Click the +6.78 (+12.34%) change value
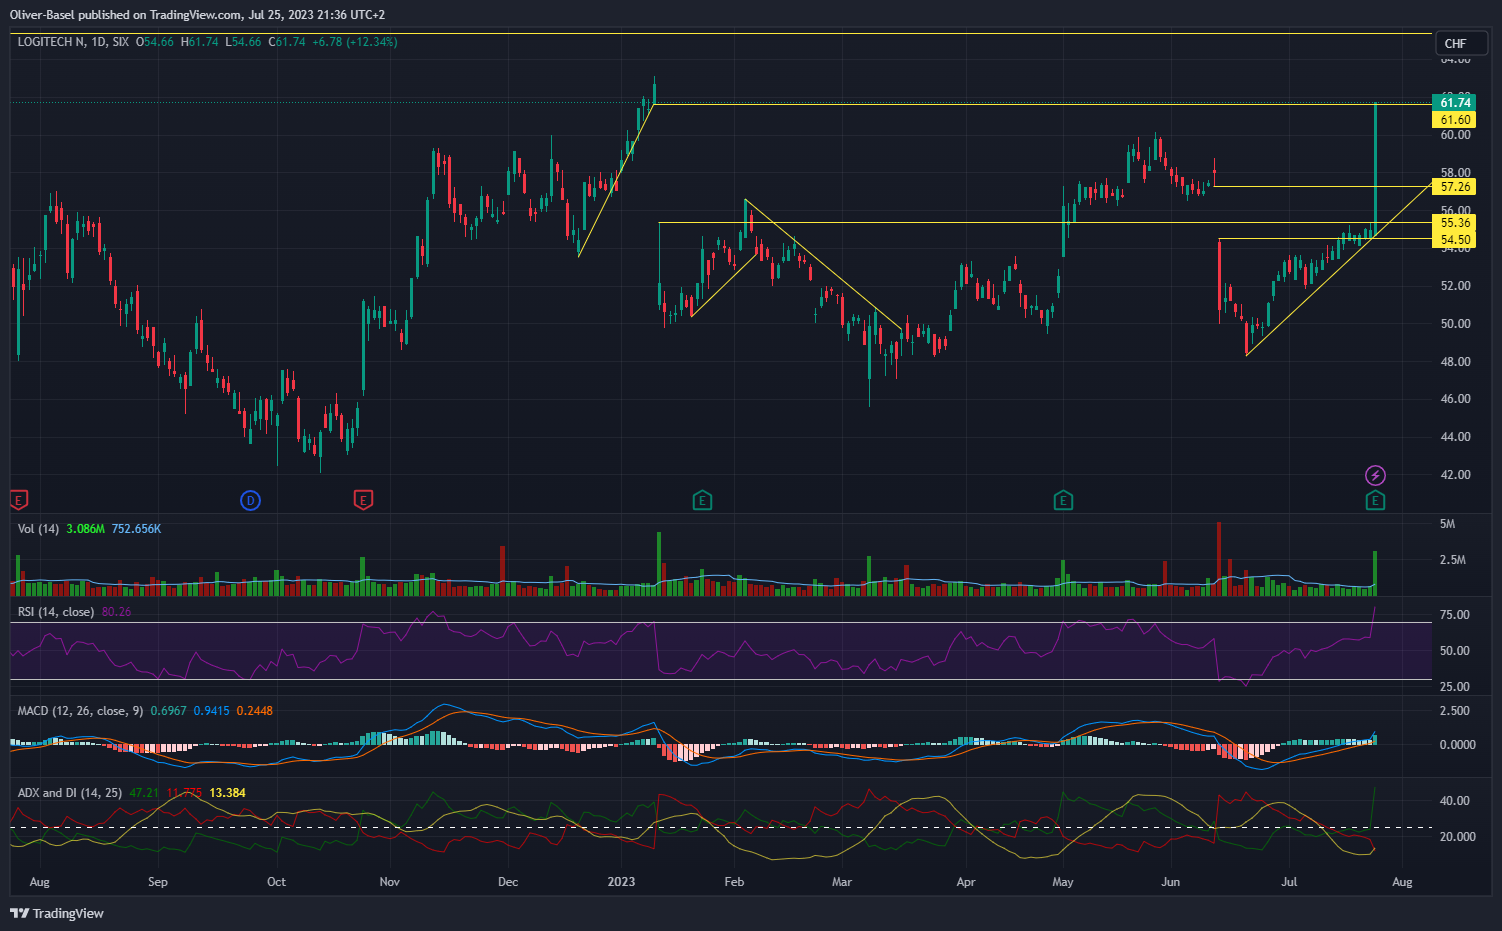Viewport: 1502px width, 931px height. (x=355, y=42)
